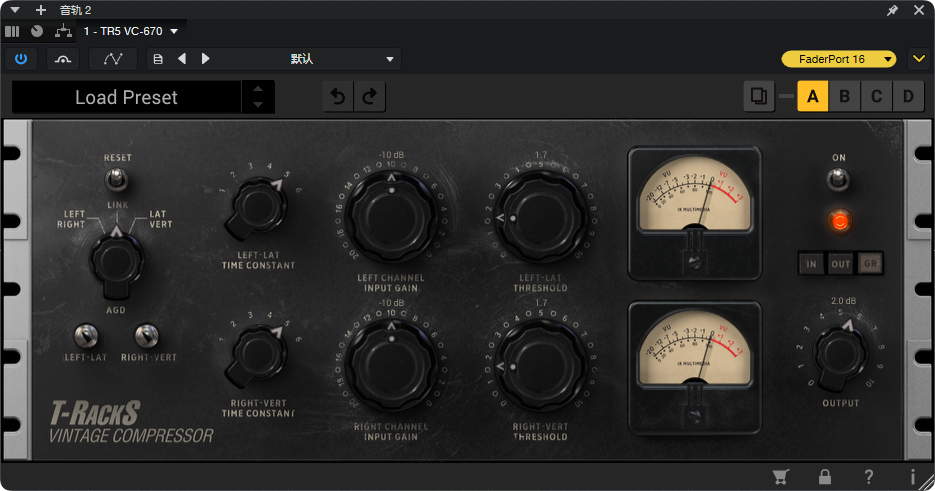The image size is (935, 491).
Task: Select preset slot D
Action: [908, 97]
